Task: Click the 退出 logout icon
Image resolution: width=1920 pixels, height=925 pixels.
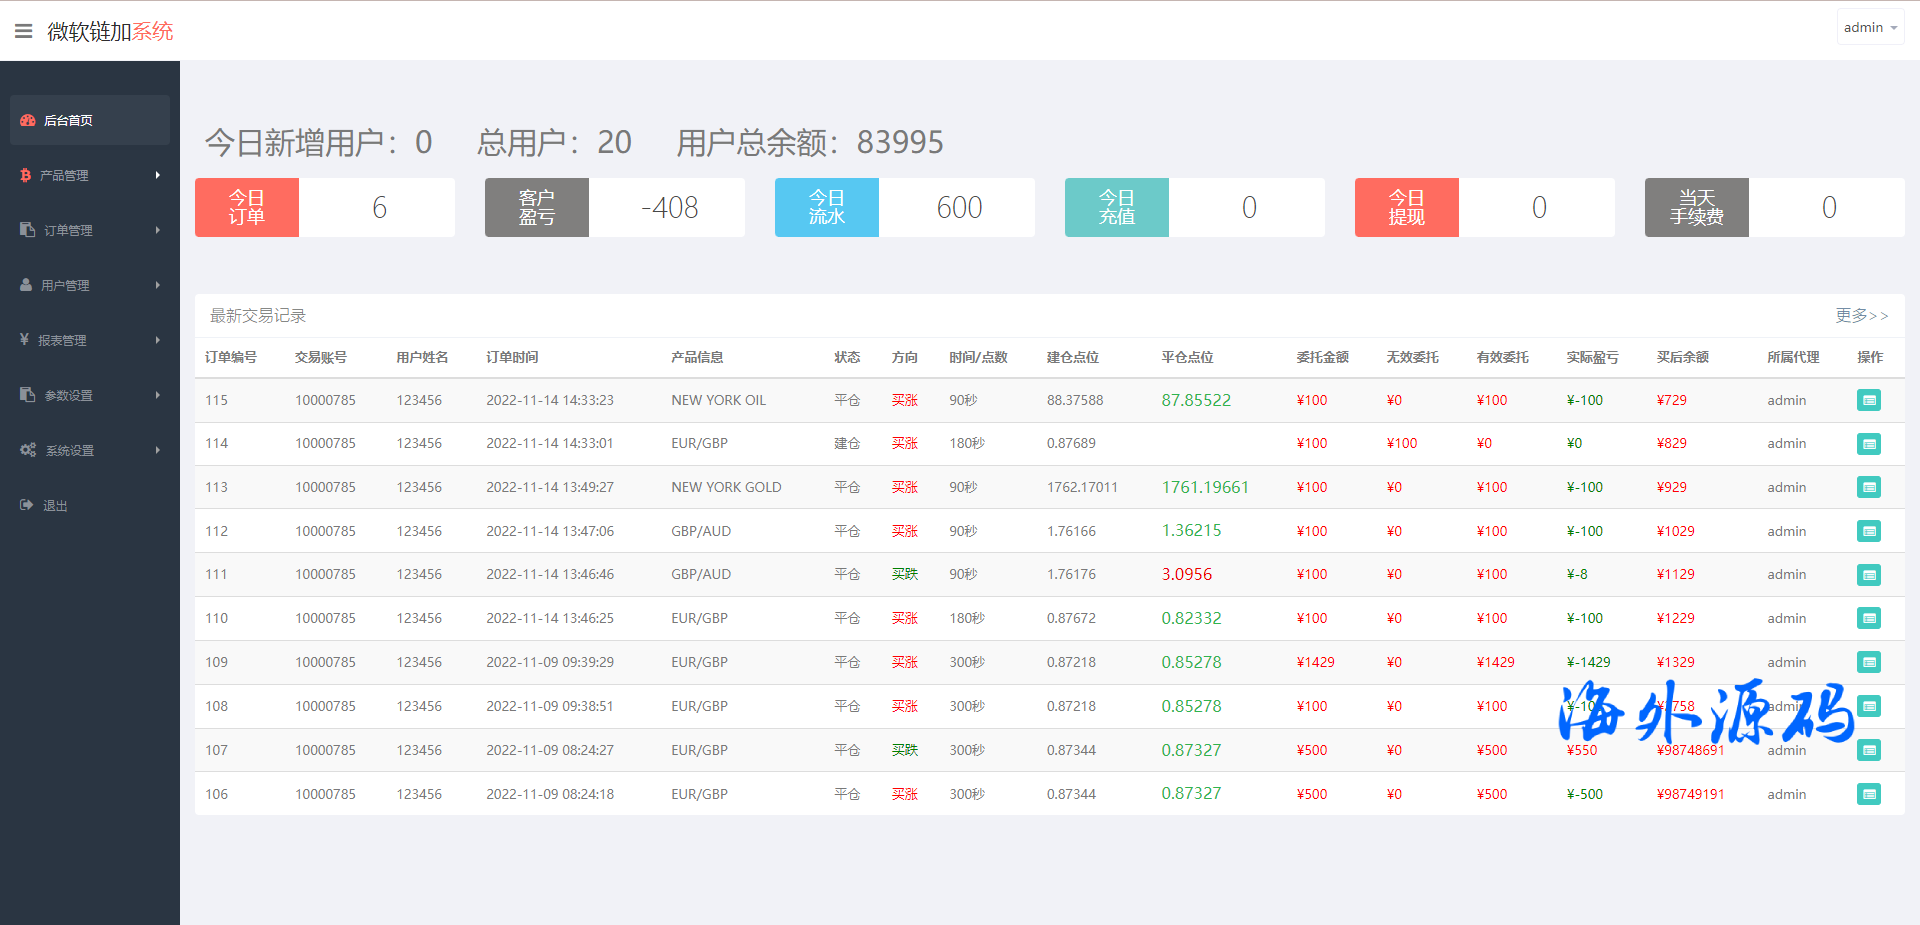Action: (27, 505)
